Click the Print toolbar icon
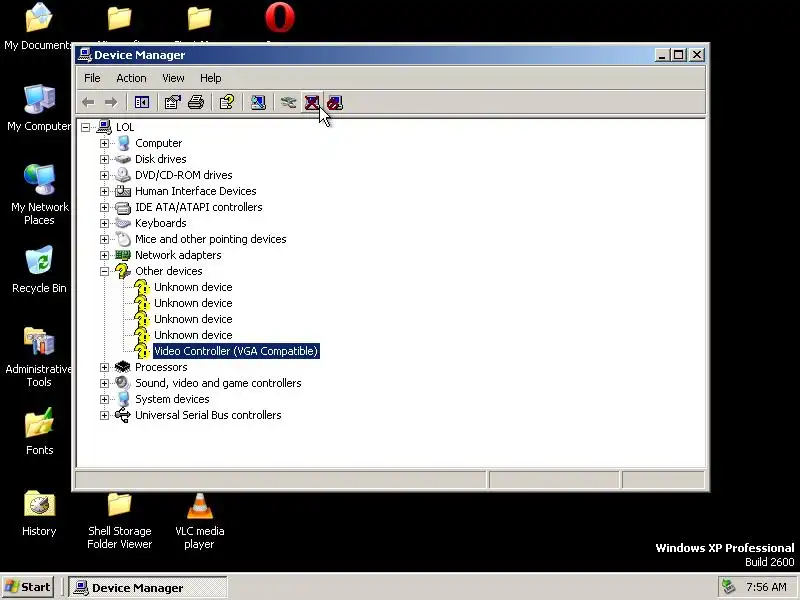Screen dimensions: 800x600 [x=196, y=103]
